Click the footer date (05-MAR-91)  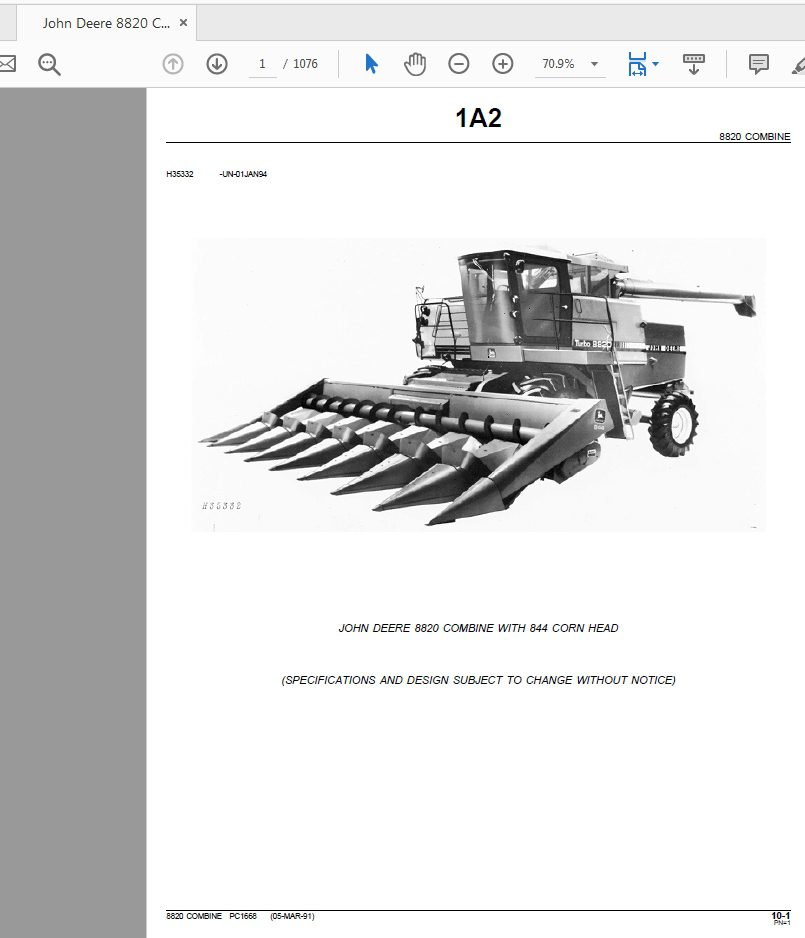292,916
